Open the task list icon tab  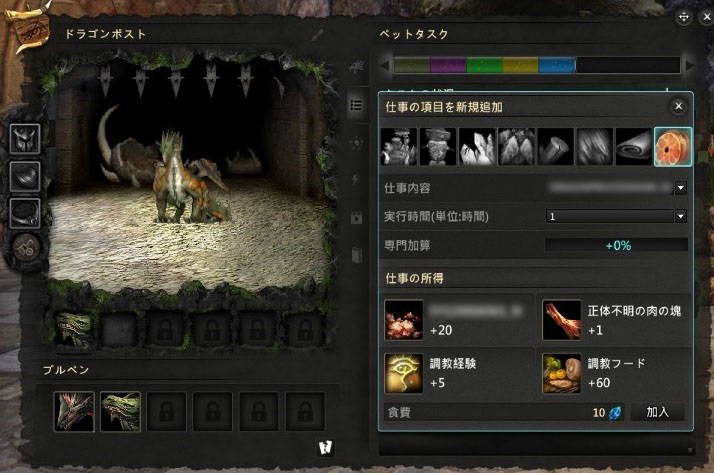(356, 105)
